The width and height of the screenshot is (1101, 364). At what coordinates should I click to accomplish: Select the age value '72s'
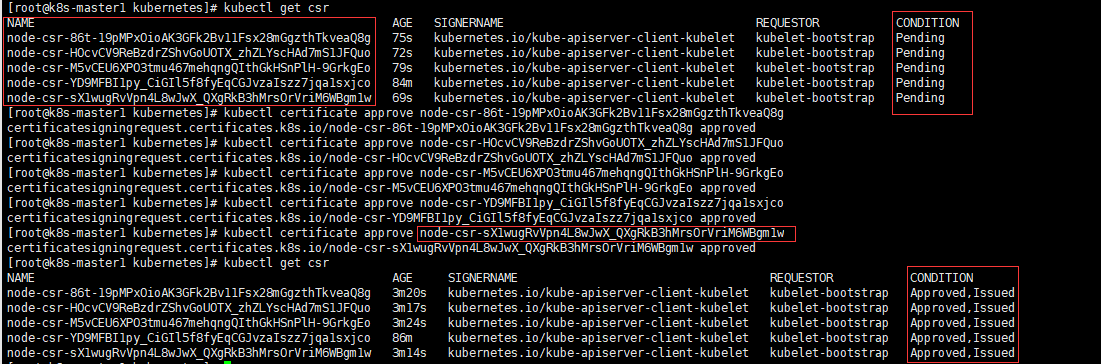click(x=402, y=53)
